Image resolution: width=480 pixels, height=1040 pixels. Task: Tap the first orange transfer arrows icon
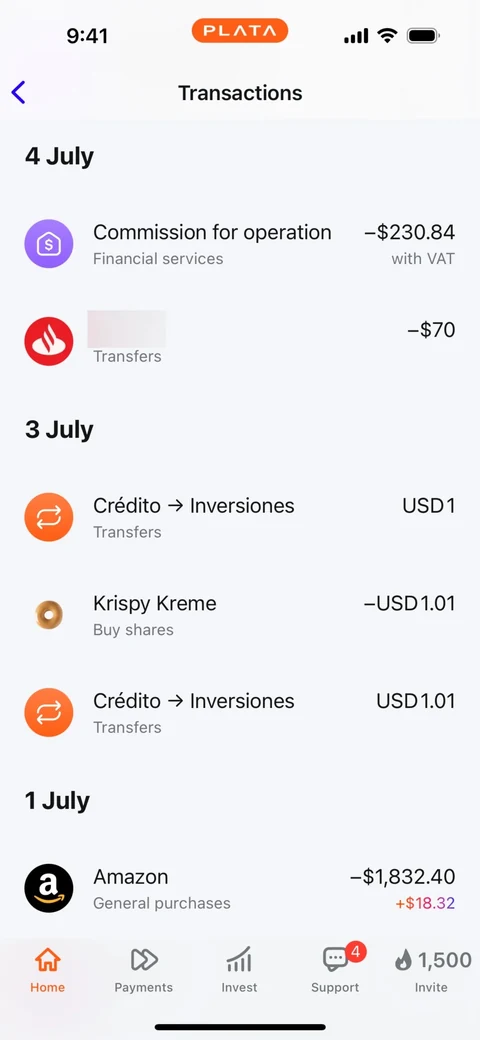[x=49, y=517]
